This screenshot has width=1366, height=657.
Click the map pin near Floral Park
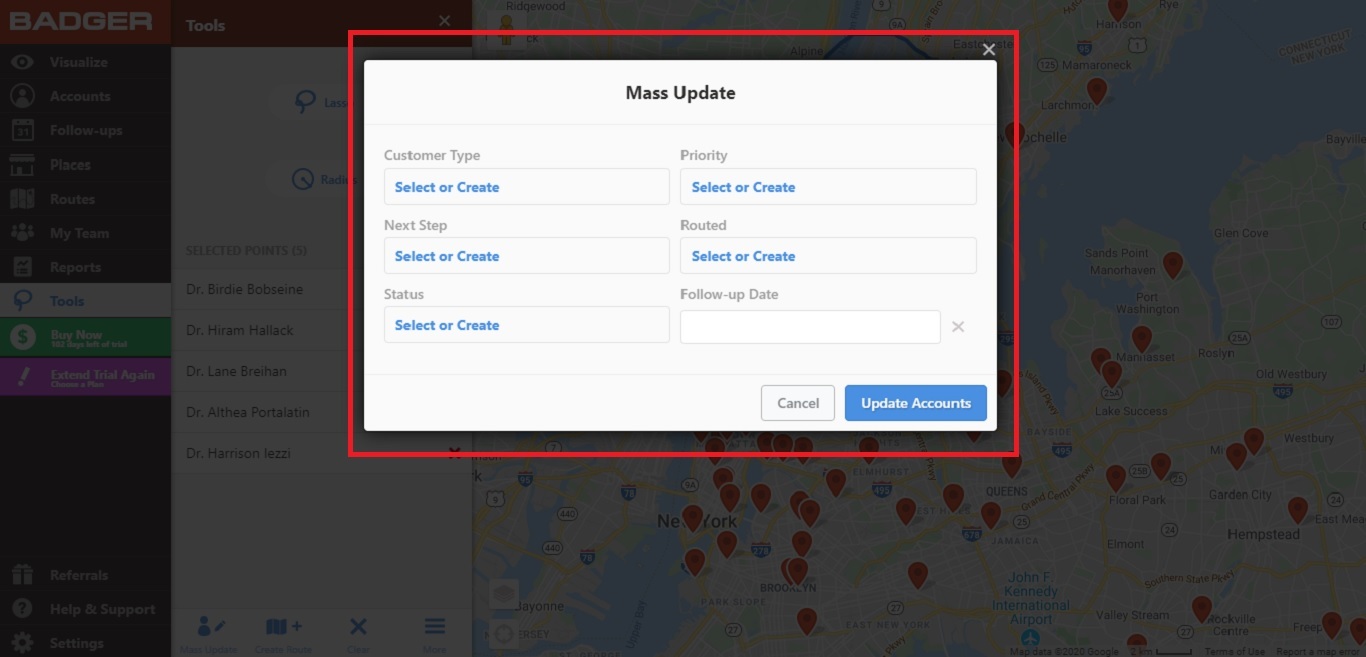[x=1117, y=479]
